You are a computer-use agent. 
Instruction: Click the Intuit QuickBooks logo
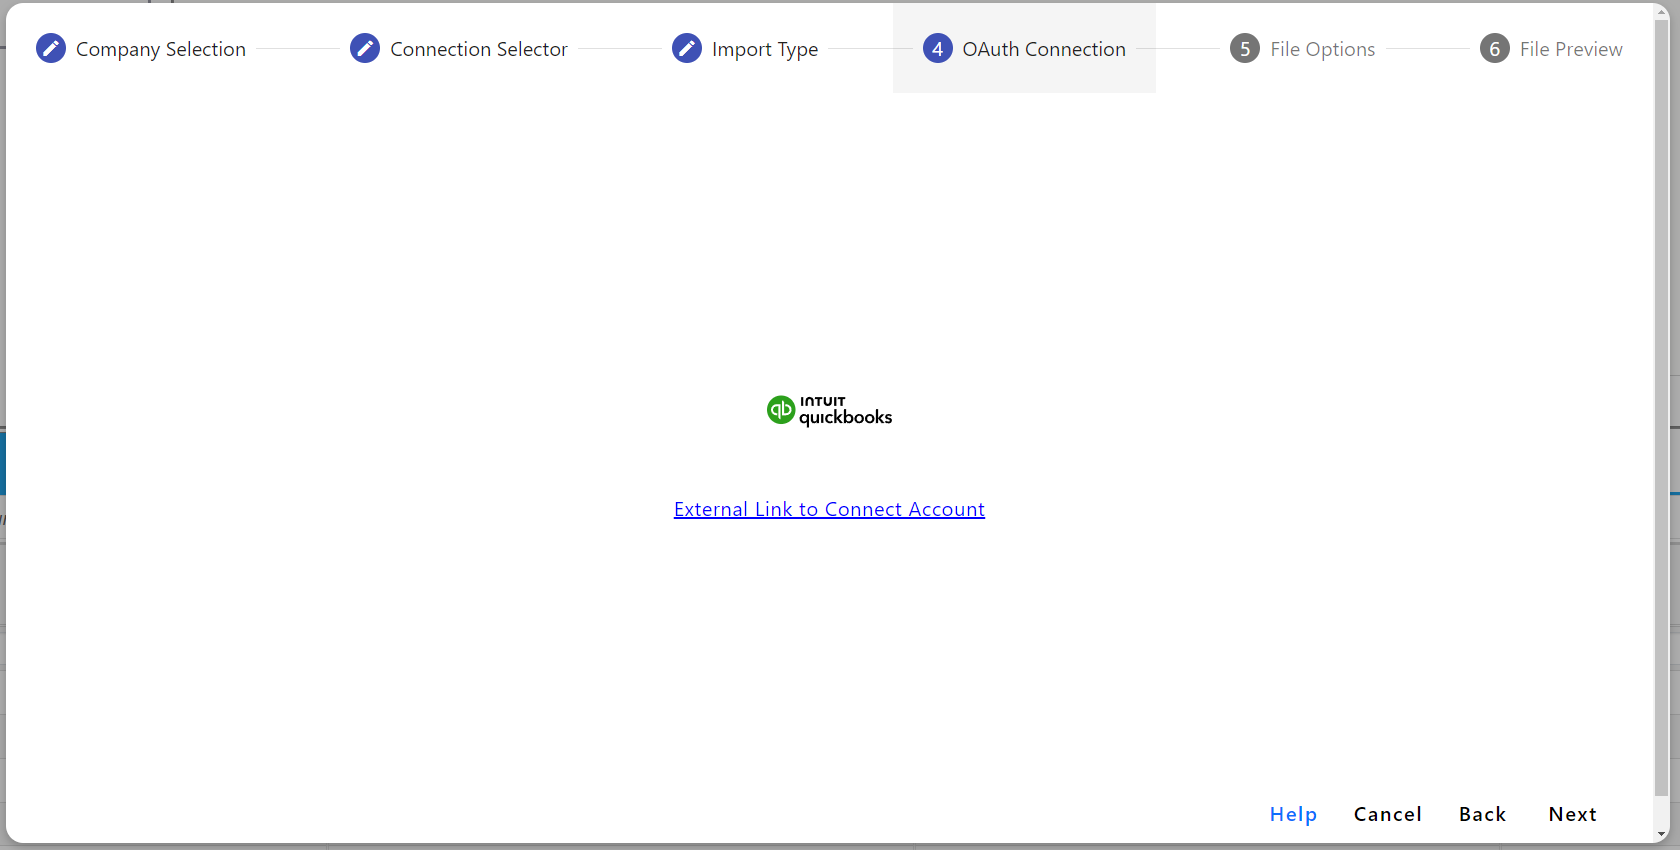pos(829,410)
